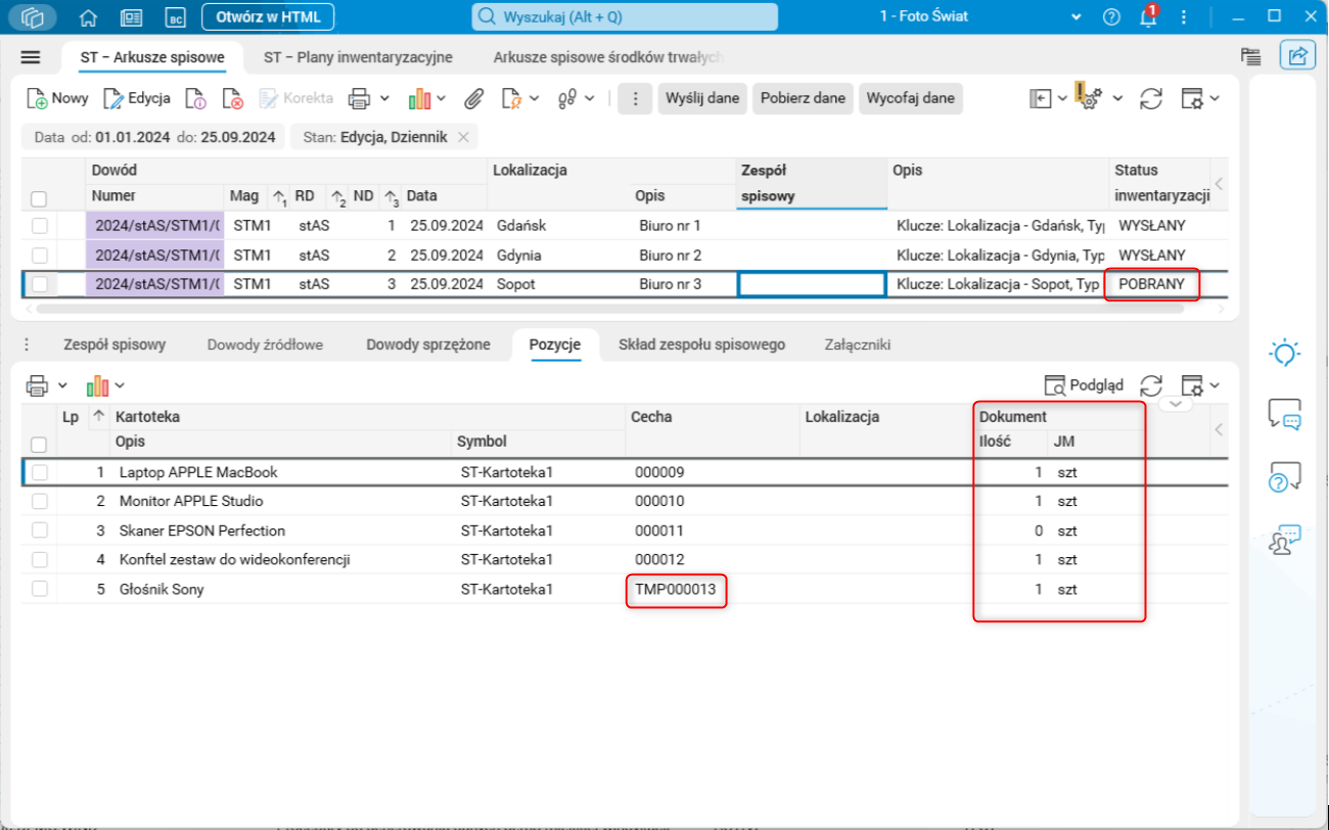This screenshot has height=830, width=1329.
Task: Click the attachment paperclip icon
Action: [473, 98]
